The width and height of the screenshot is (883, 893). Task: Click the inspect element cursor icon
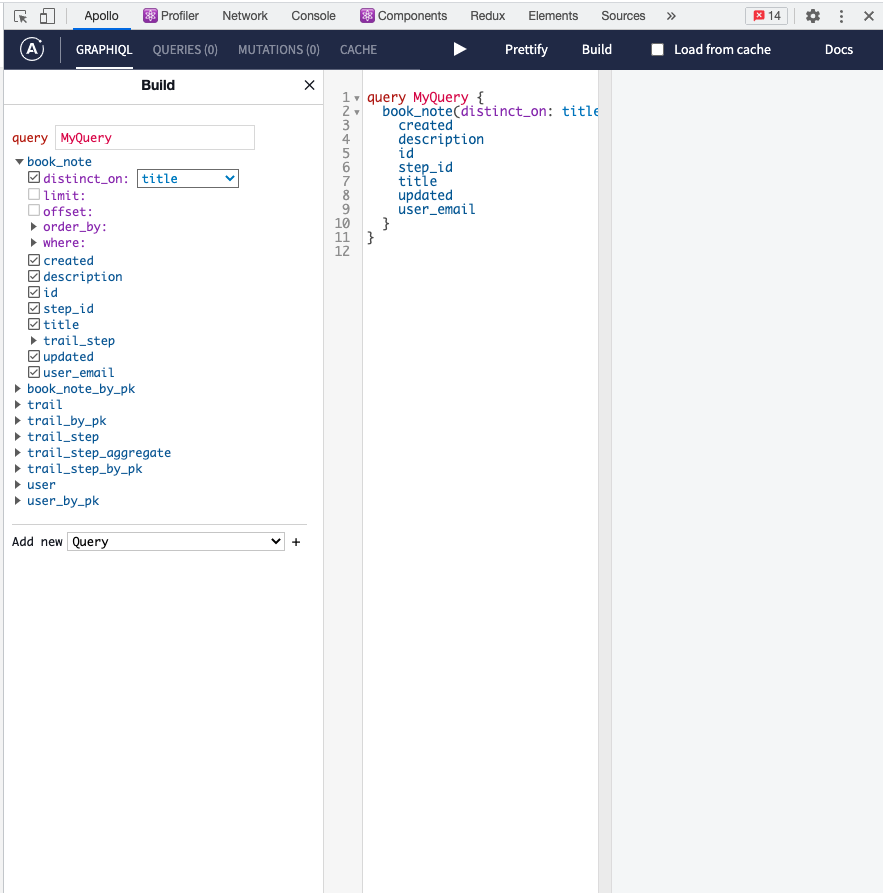click(x=20, y=16)
